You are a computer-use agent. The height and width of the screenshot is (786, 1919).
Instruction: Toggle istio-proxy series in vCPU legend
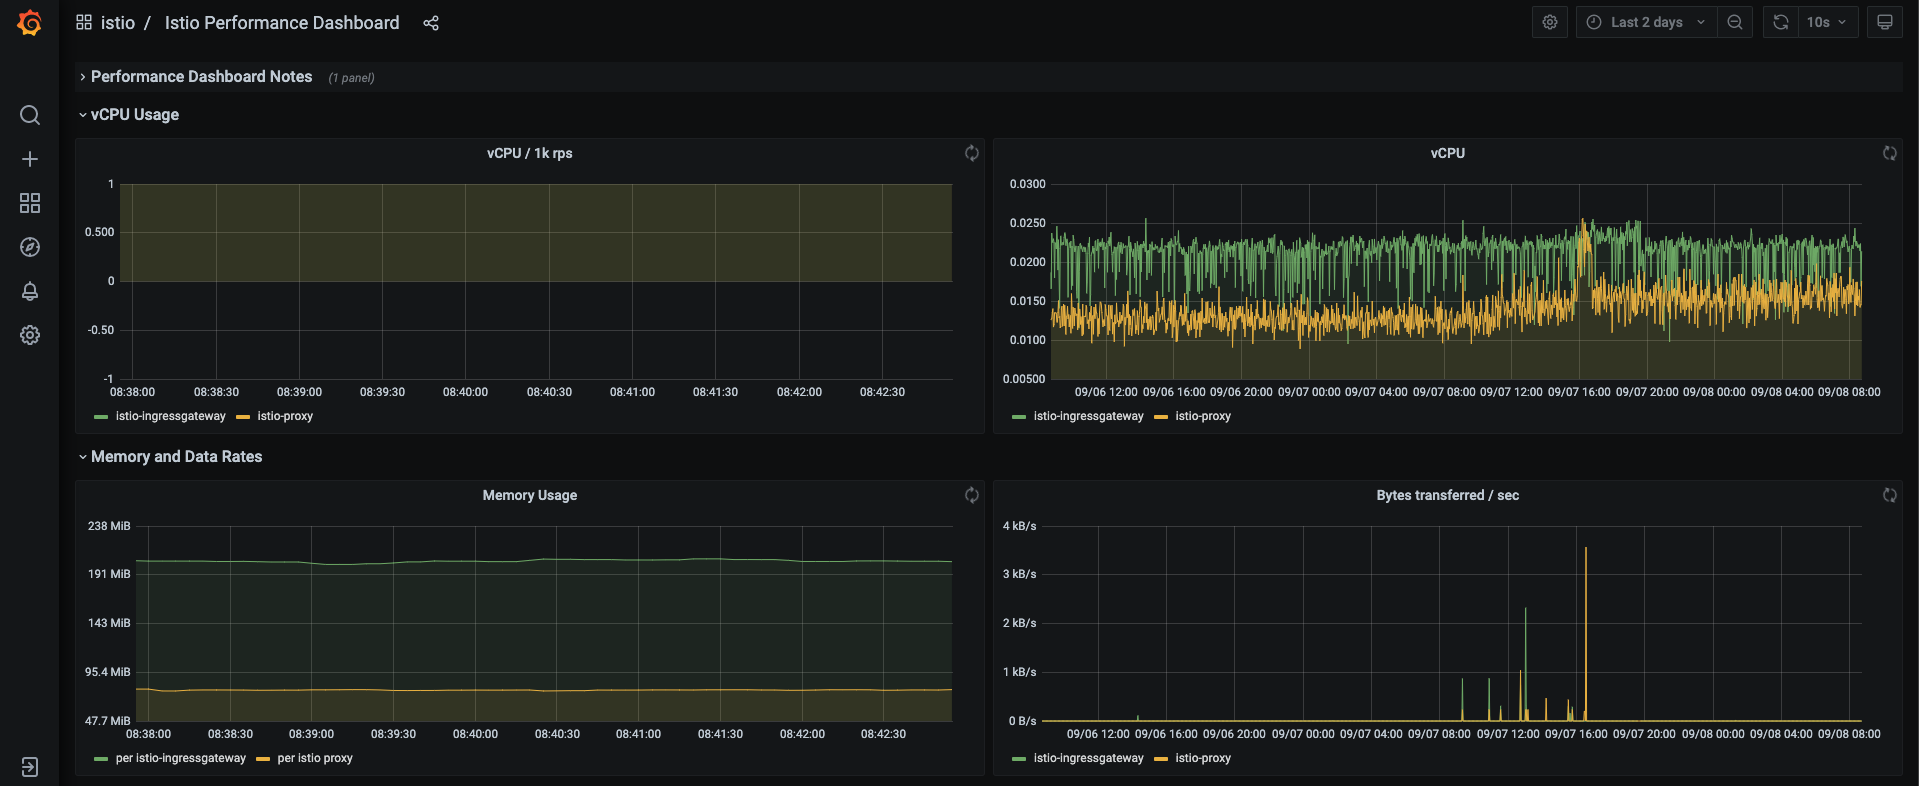click(x=1202, y=416)
